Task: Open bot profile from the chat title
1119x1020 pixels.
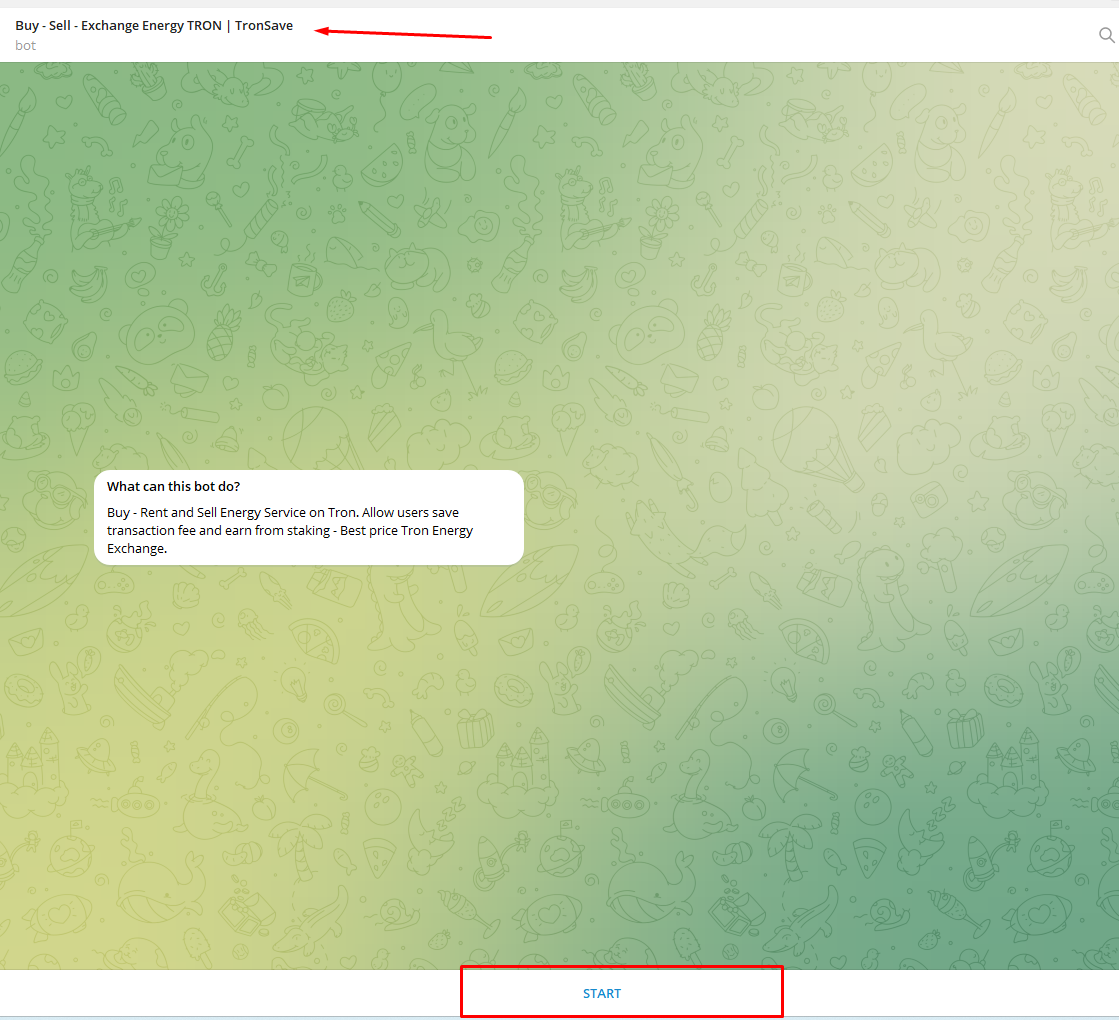Action: point(154,26)
